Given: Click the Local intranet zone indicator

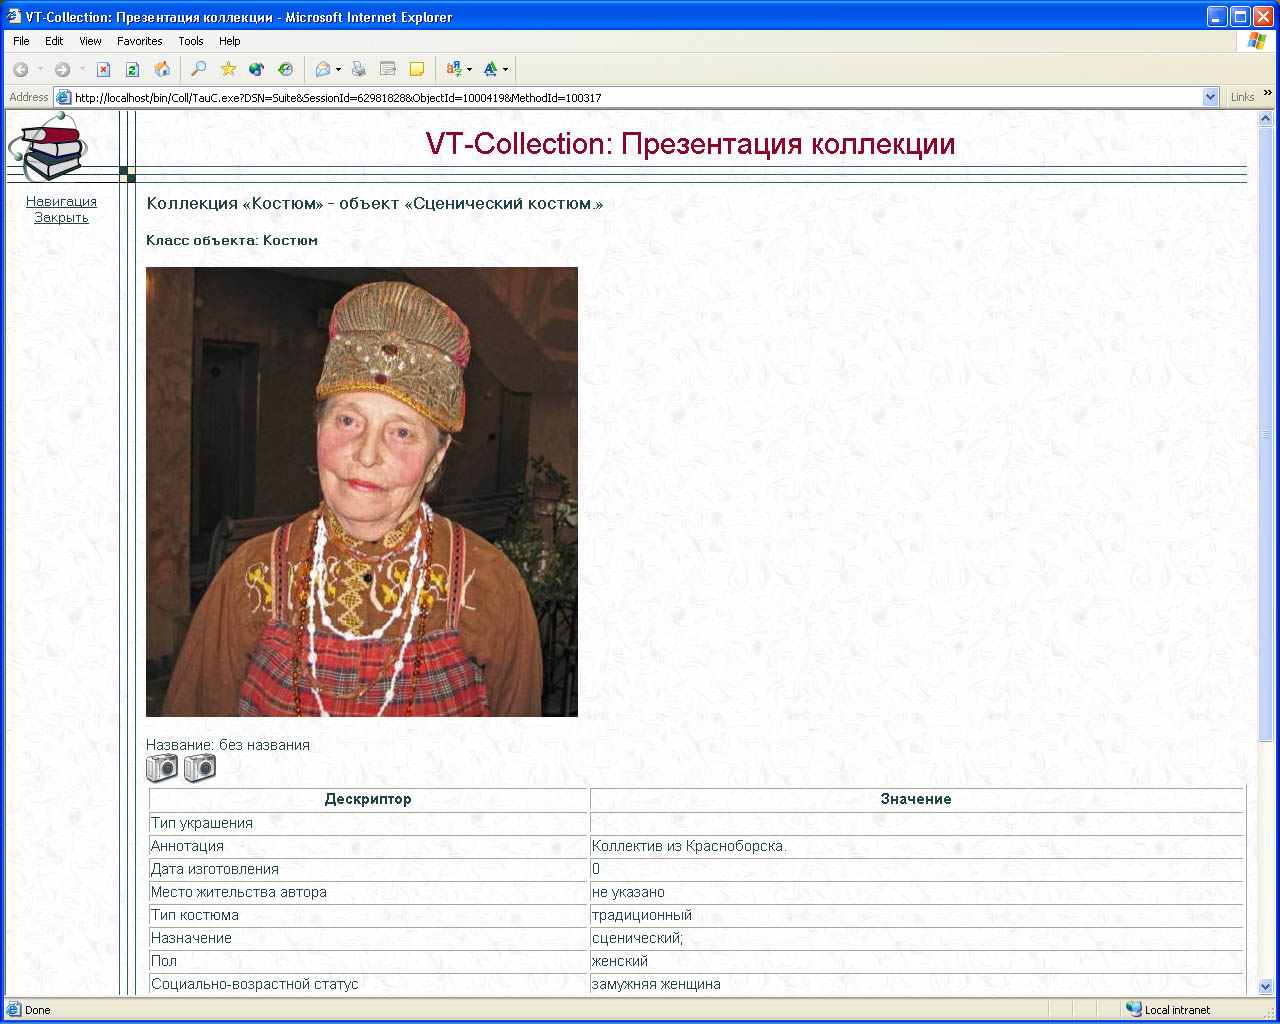Looking at the screenshot, I should 1168,1010.
